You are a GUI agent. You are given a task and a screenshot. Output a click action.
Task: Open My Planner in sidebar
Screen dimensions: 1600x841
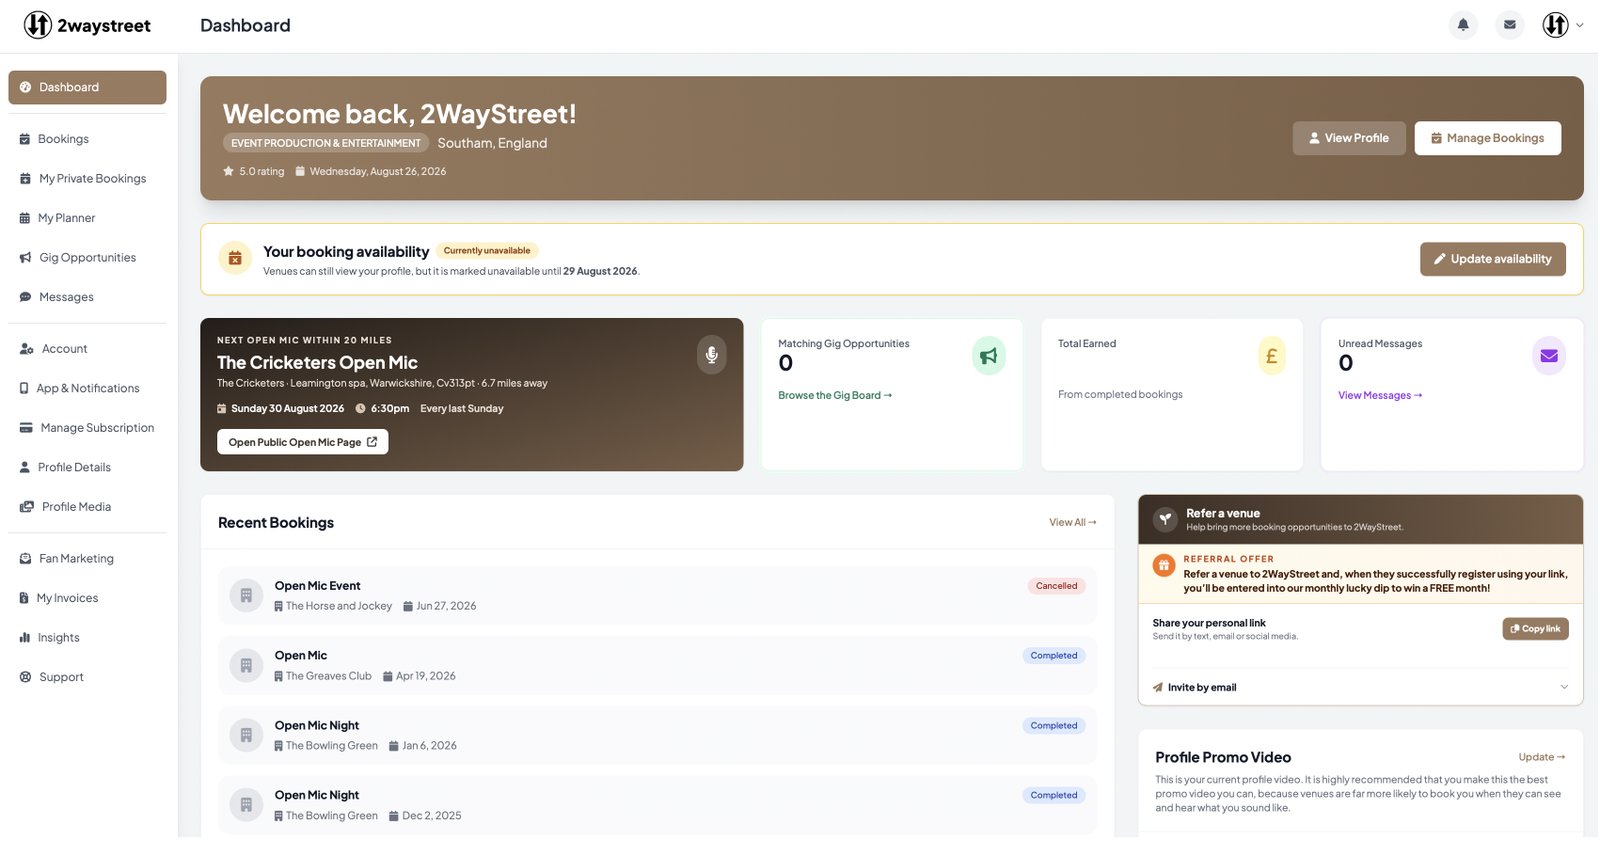(x=87, y=218)
